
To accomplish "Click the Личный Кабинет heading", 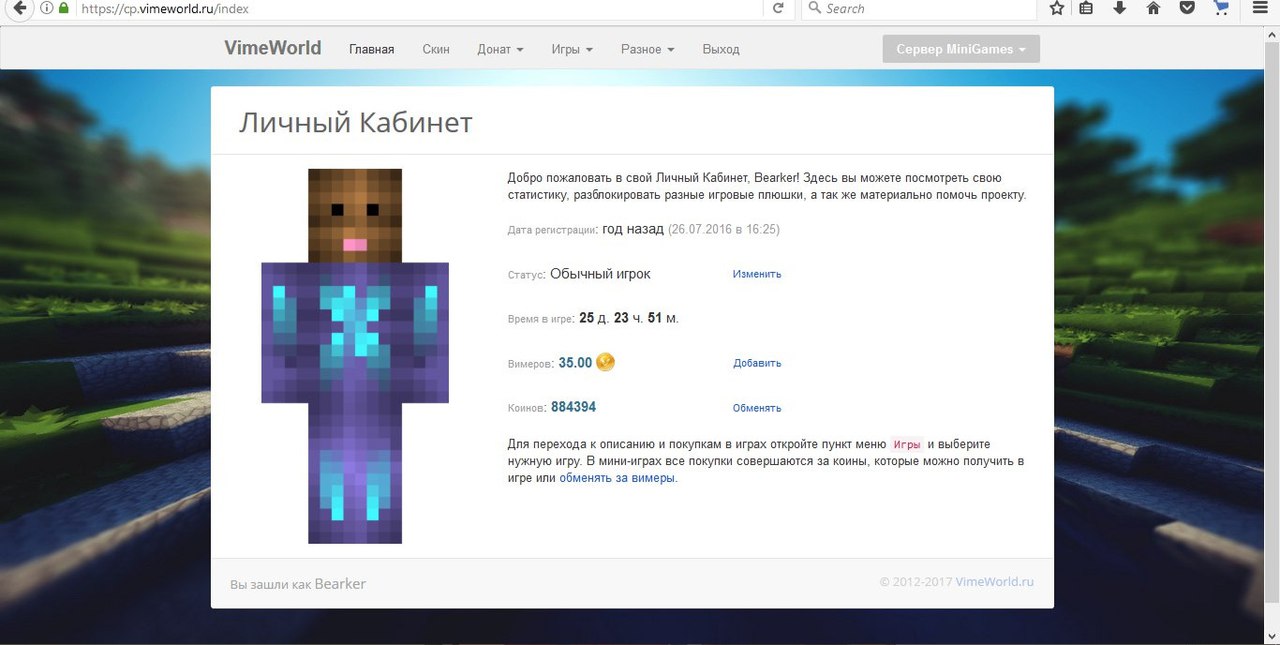I will [x=355, y=123].
